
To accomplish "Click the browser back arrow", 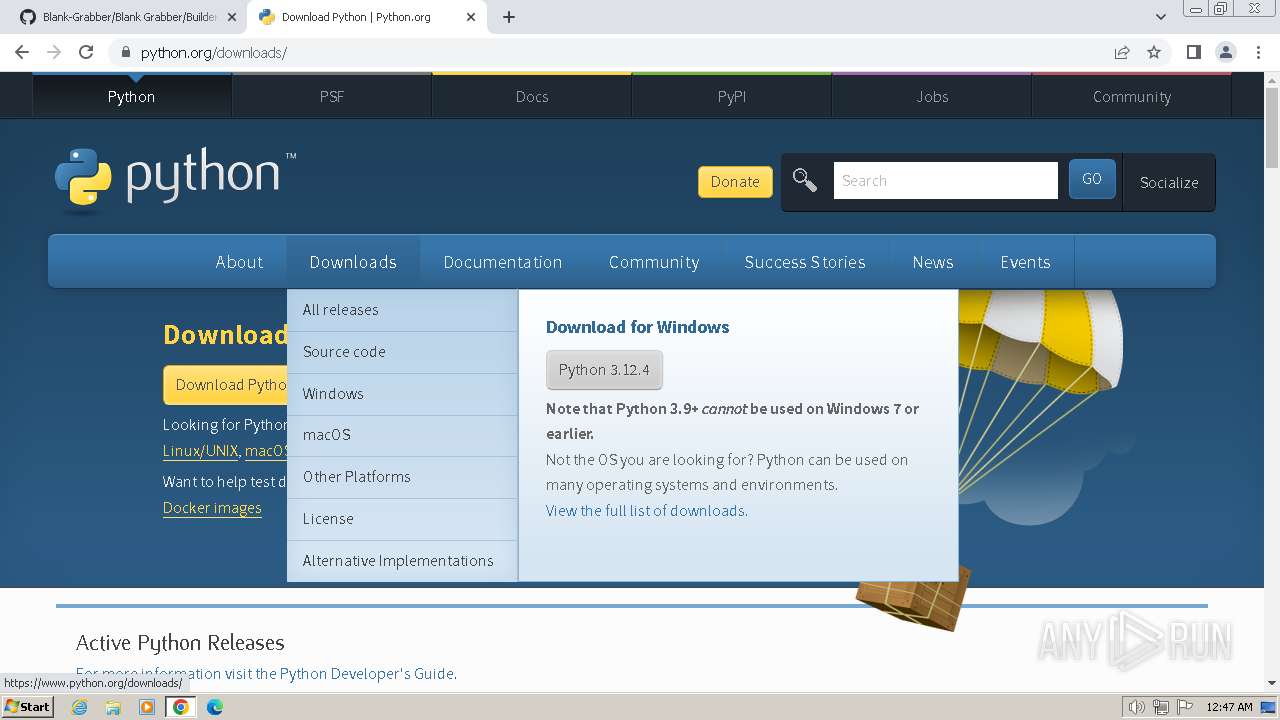I will [22, 52].
